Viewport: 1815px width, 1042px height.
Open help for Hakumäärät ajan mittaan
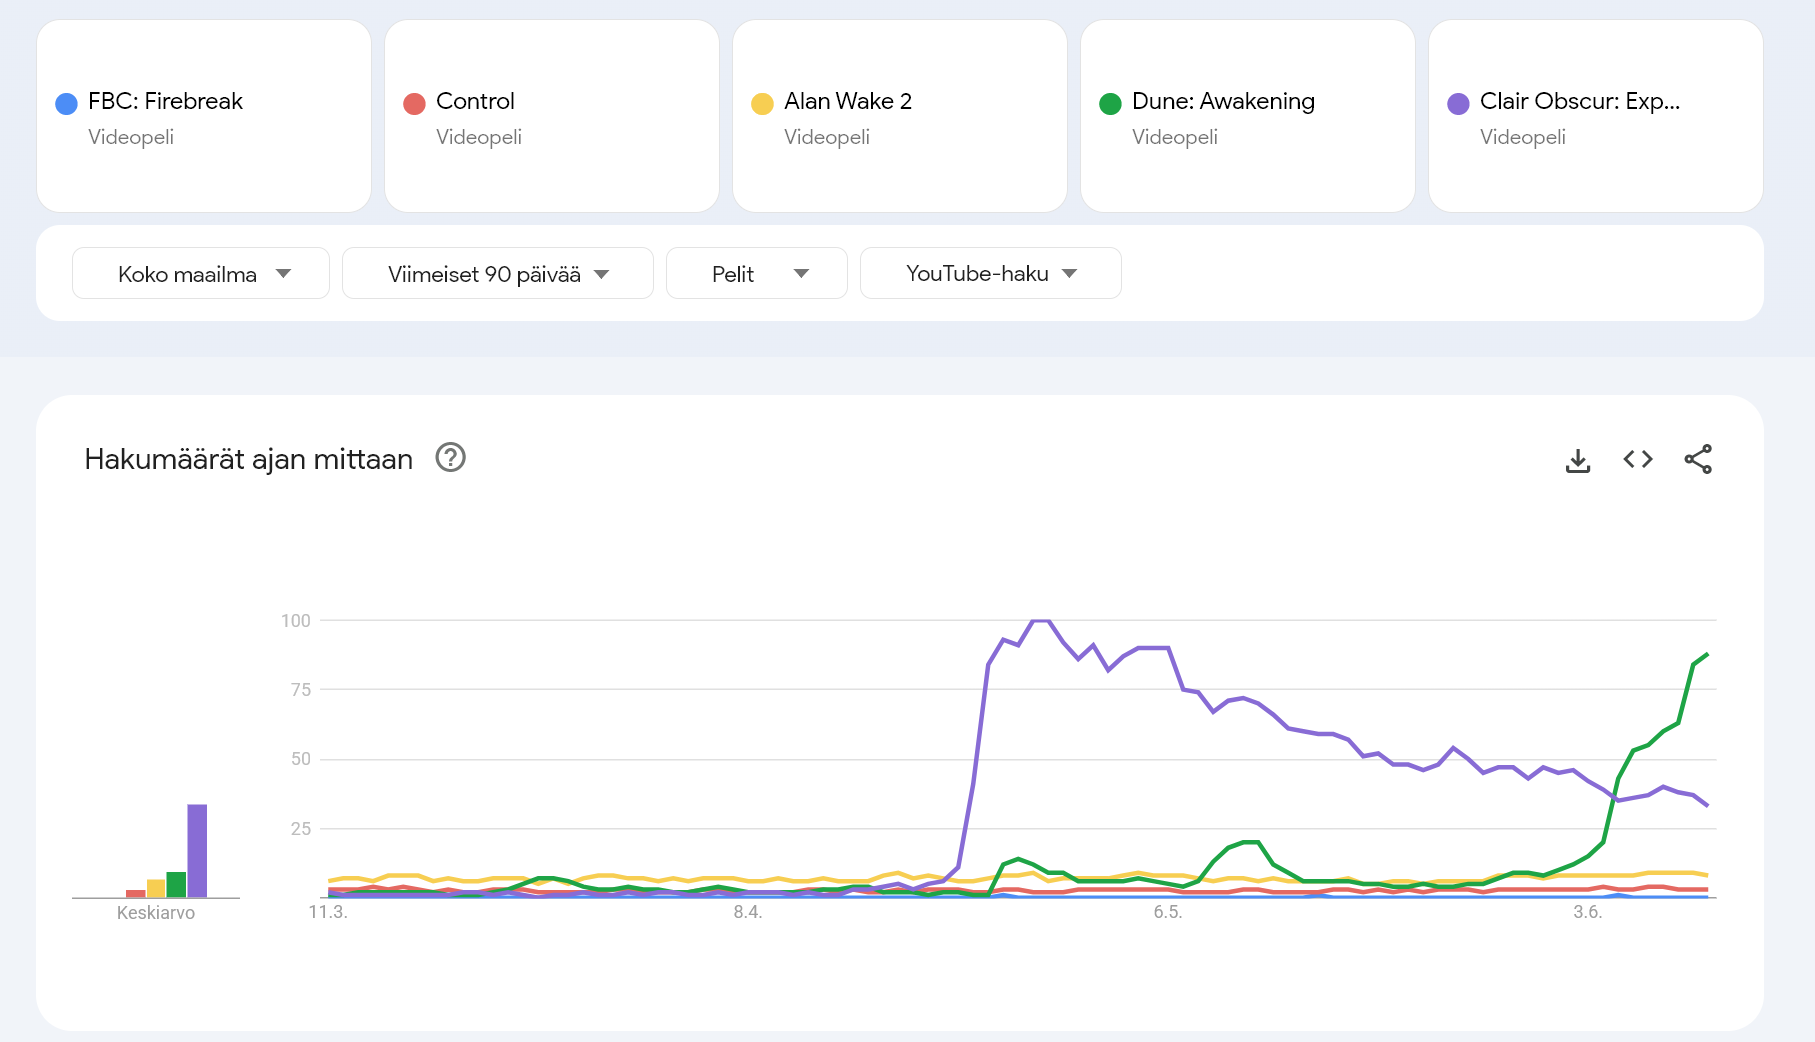(x=451, y=457)
